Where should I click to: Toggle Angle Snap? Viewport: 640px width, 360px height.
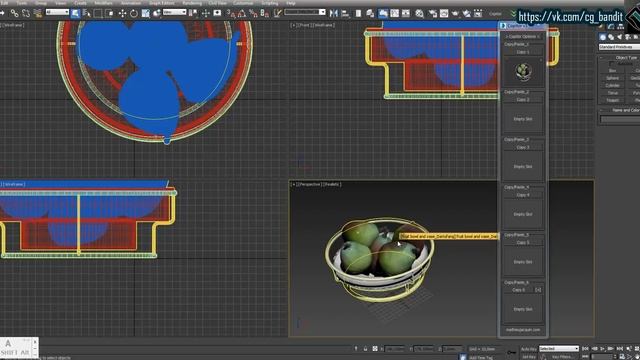(242, 13)
